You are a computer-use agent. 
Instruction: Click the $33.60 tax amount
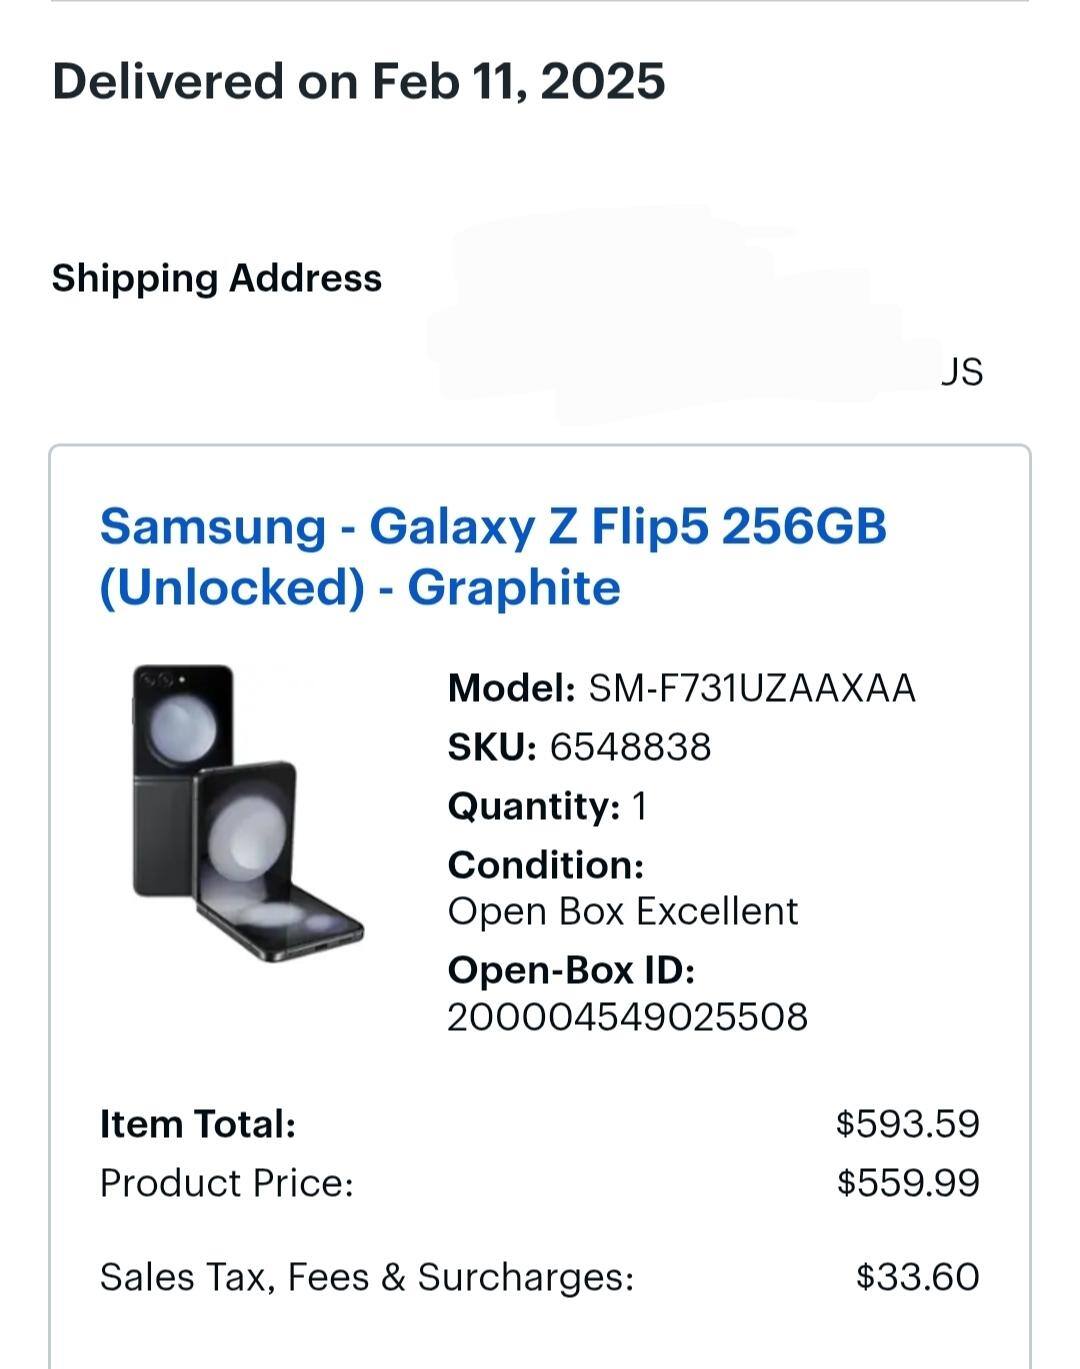pos(918,1277)
